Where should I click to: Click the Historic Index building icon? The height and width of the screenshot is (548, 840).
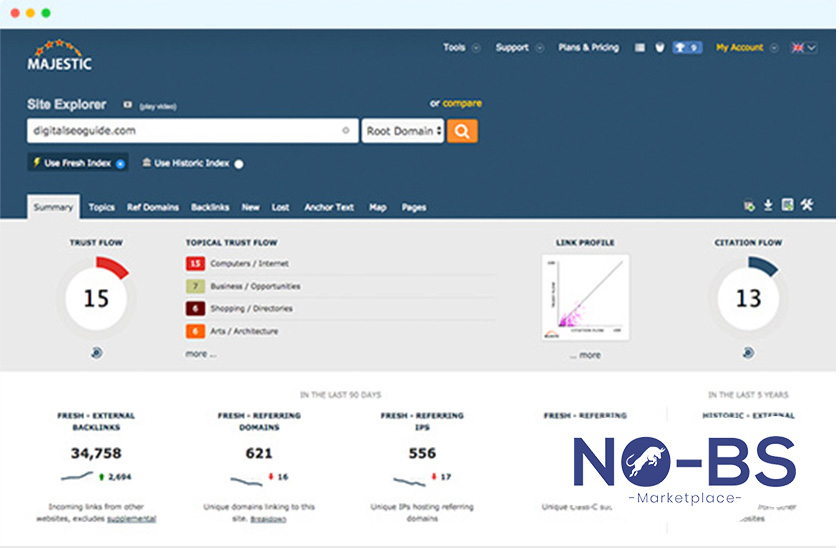[x=146, y=162]
